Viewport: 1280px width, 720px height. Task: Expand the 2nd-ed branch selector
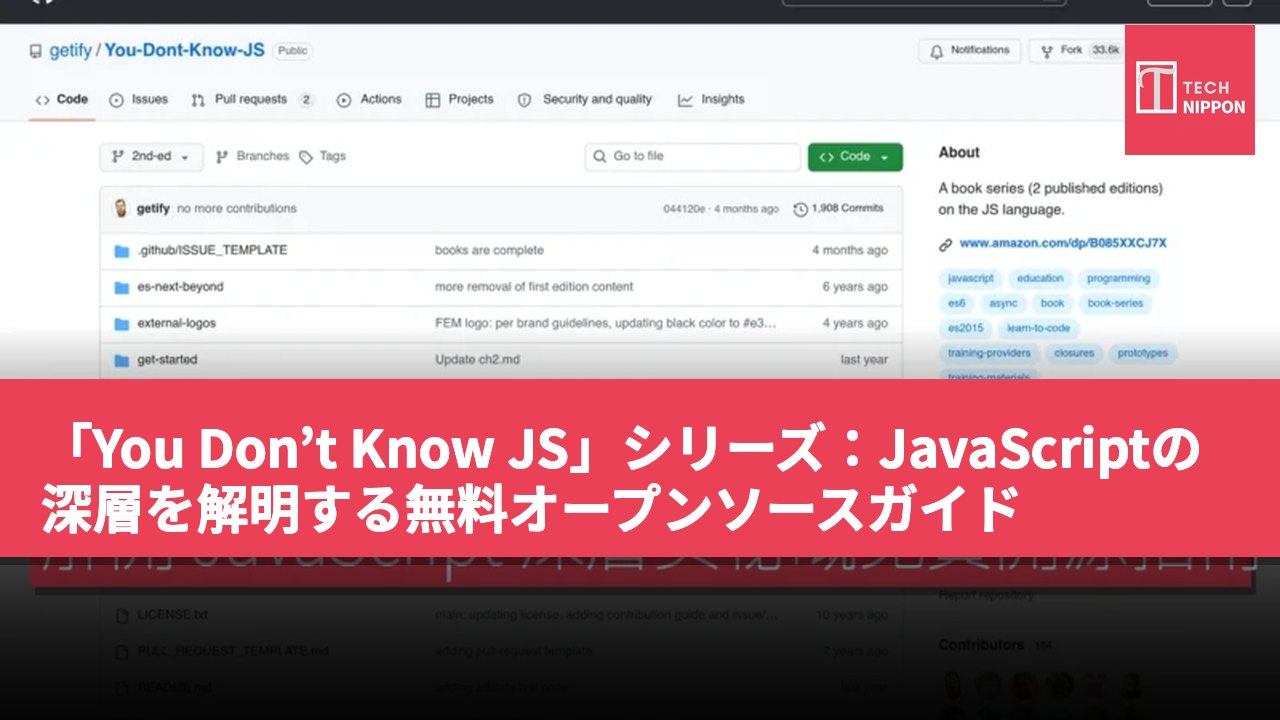[x=151, y=157]
